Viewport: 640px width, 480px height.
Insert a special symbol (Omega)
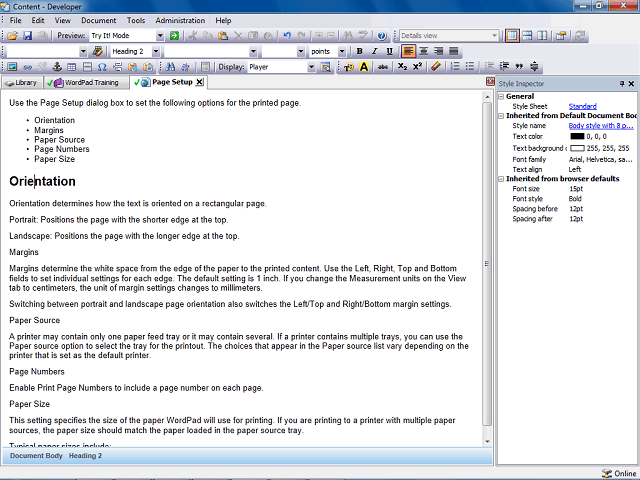pyautogui.click(x=102, y=67)
